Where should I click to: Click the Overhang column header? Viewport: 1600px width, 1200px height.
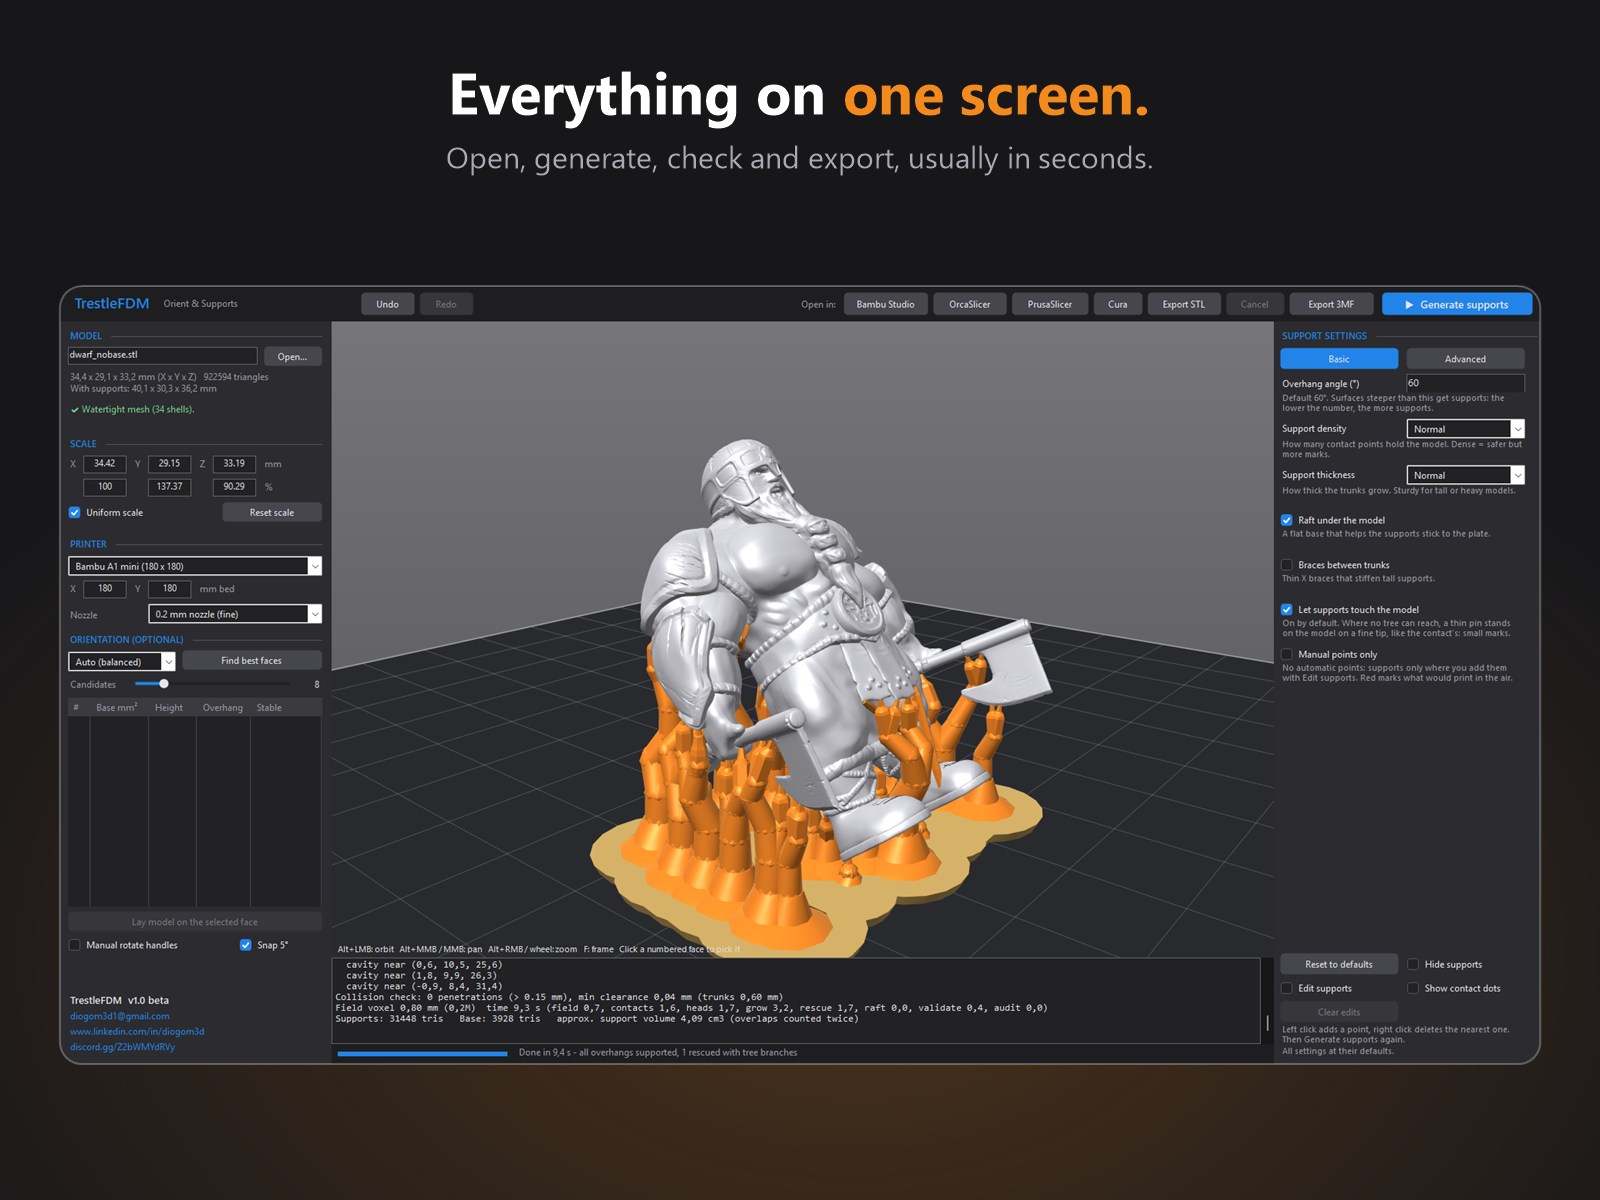pyautogui.click(x=223, y=708)
